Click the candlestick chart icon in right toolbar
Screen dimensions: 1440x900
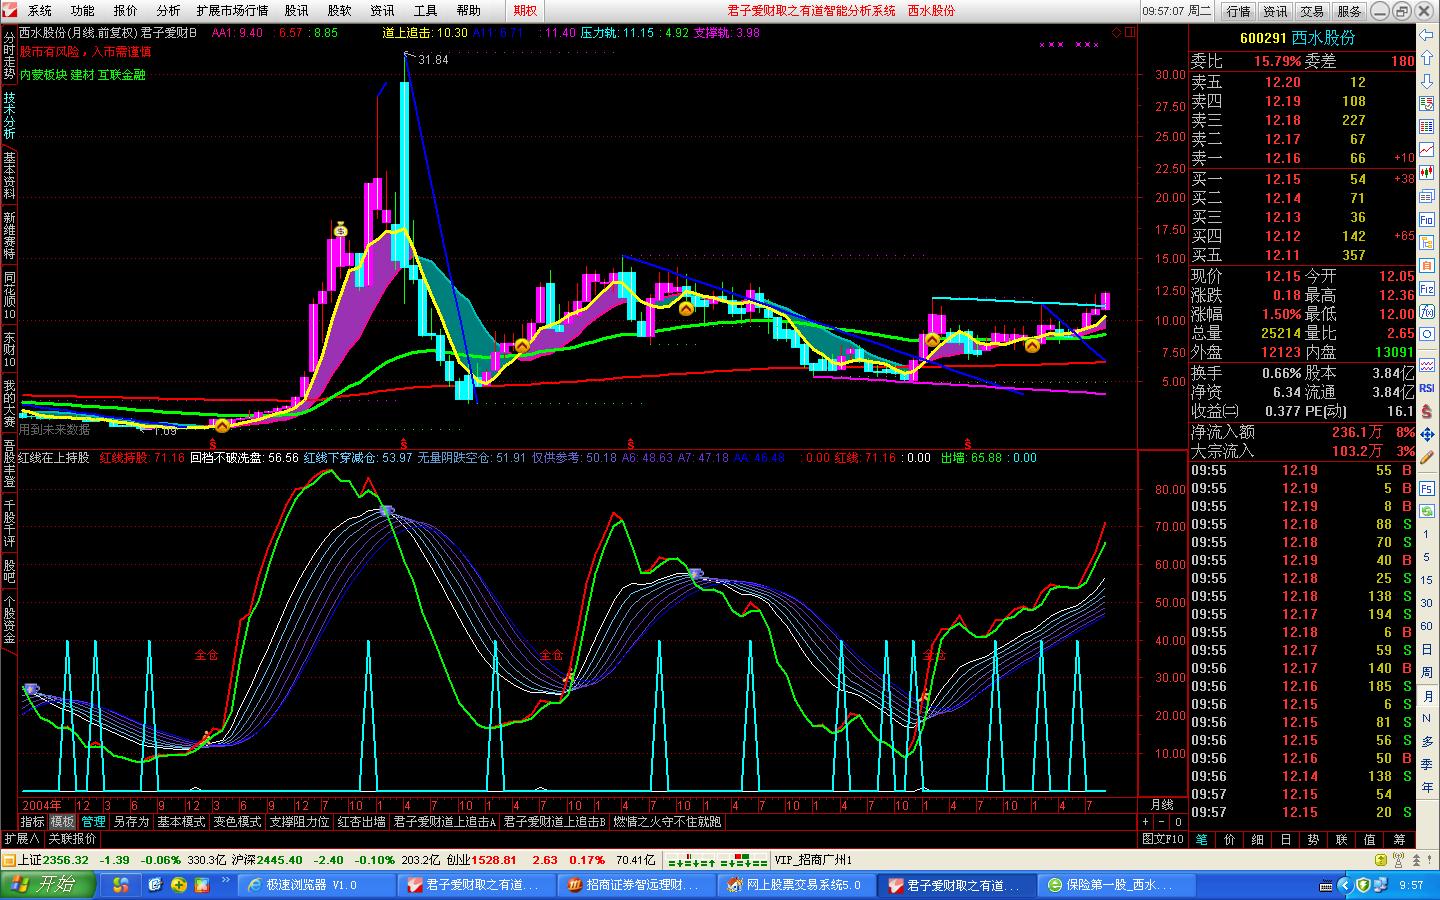[x=1426, y=172]
